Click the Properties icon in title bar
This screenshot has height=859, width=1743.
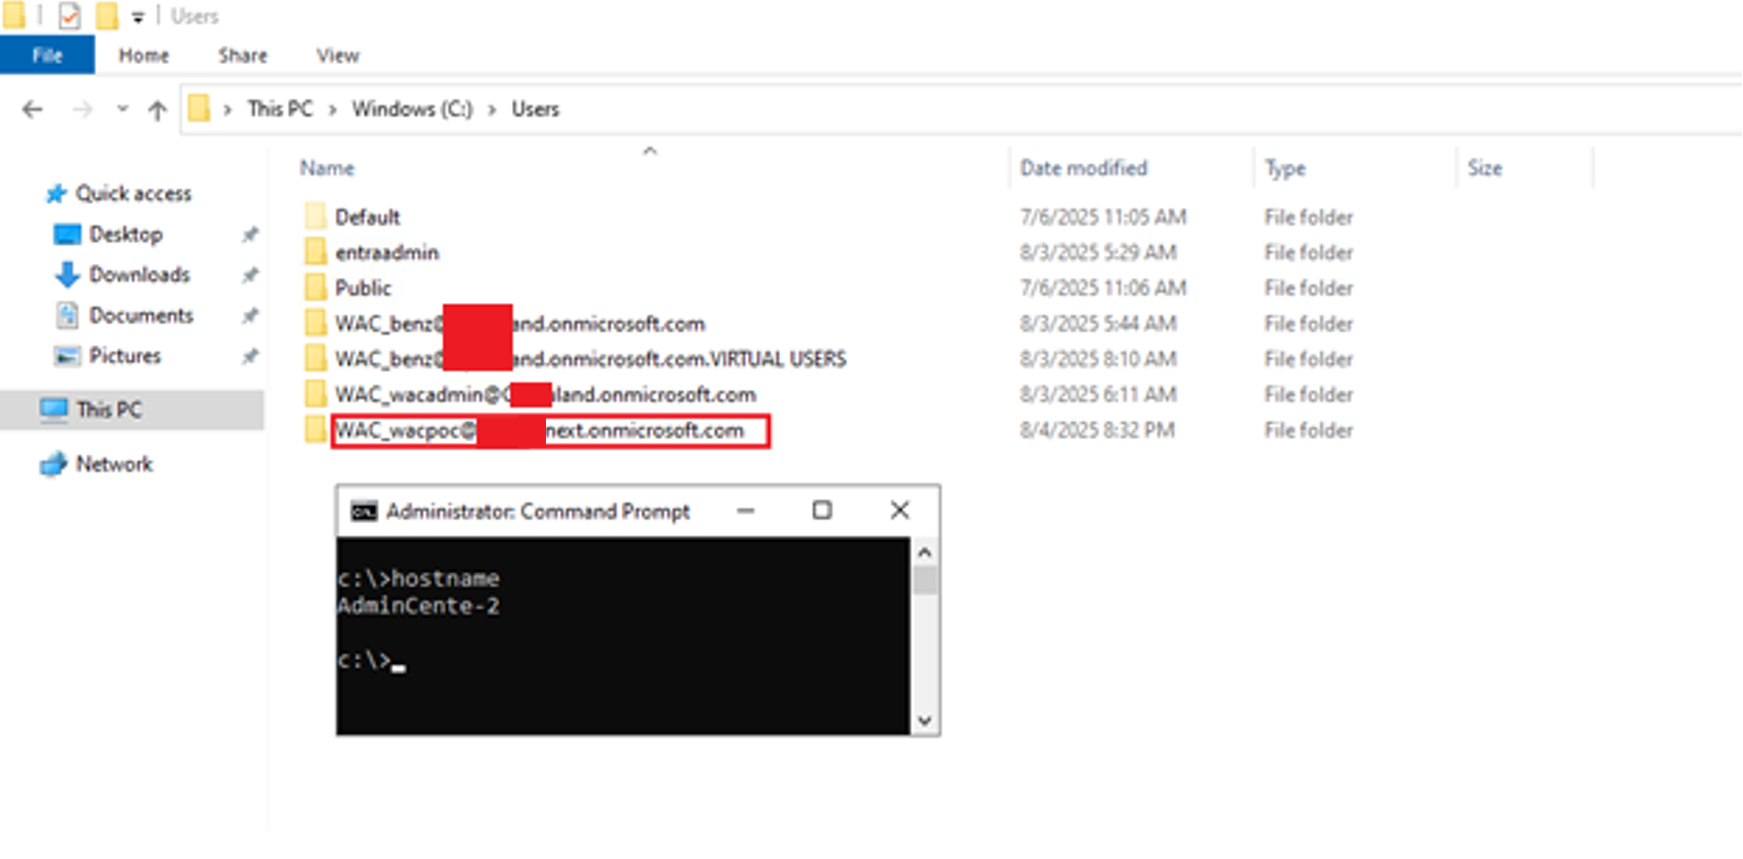(69, 16)
